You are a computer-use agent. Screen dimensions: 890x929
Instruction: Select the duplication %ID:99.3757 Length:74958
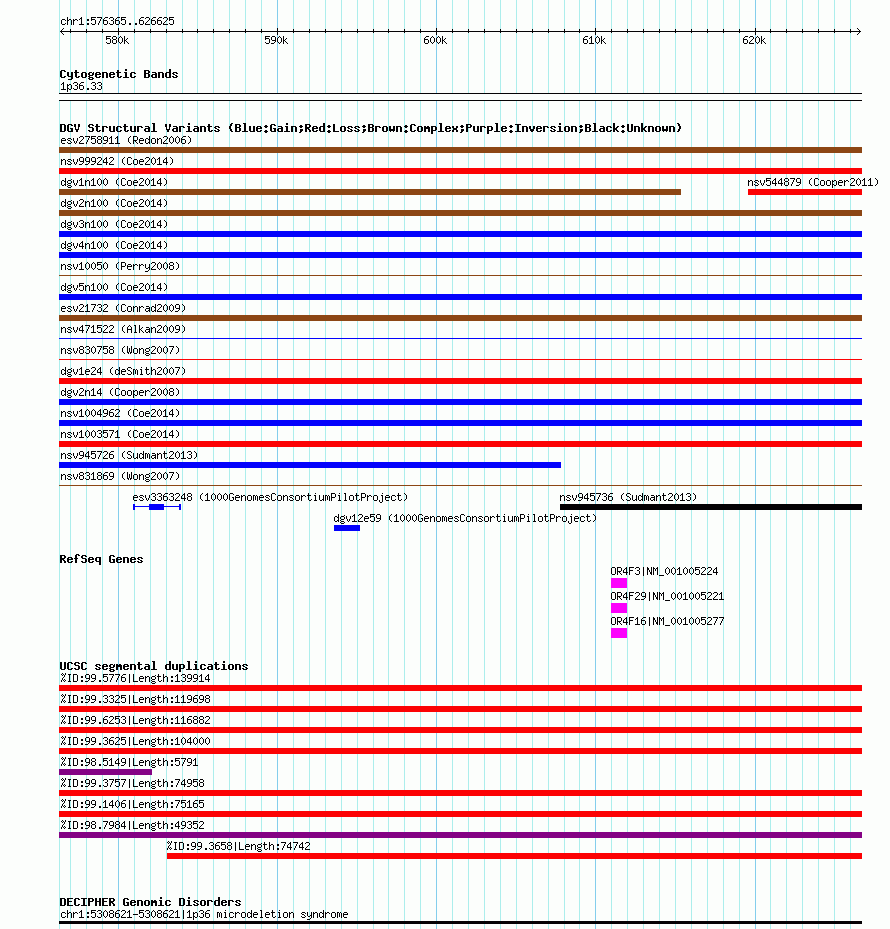(460, 793)
